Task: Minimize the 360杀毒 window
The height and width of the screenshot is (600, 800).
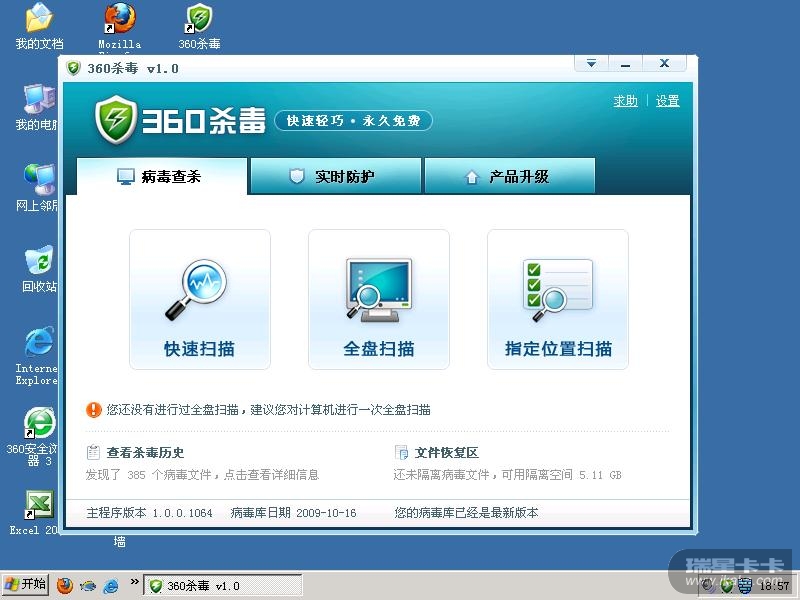Action: 626,63
